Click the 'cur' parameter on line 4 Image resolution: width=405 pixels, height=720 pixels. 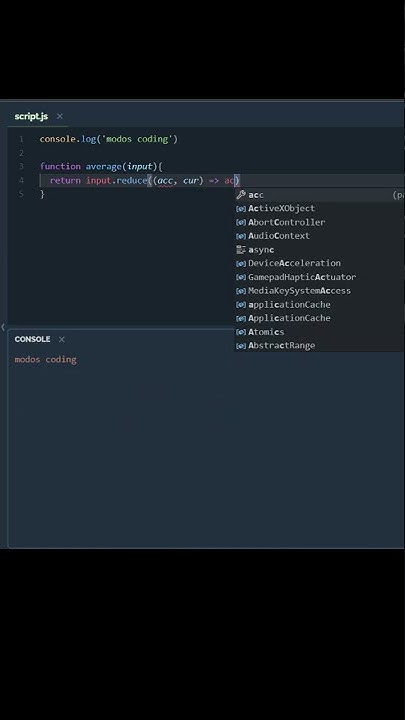(x=191, y=181)
